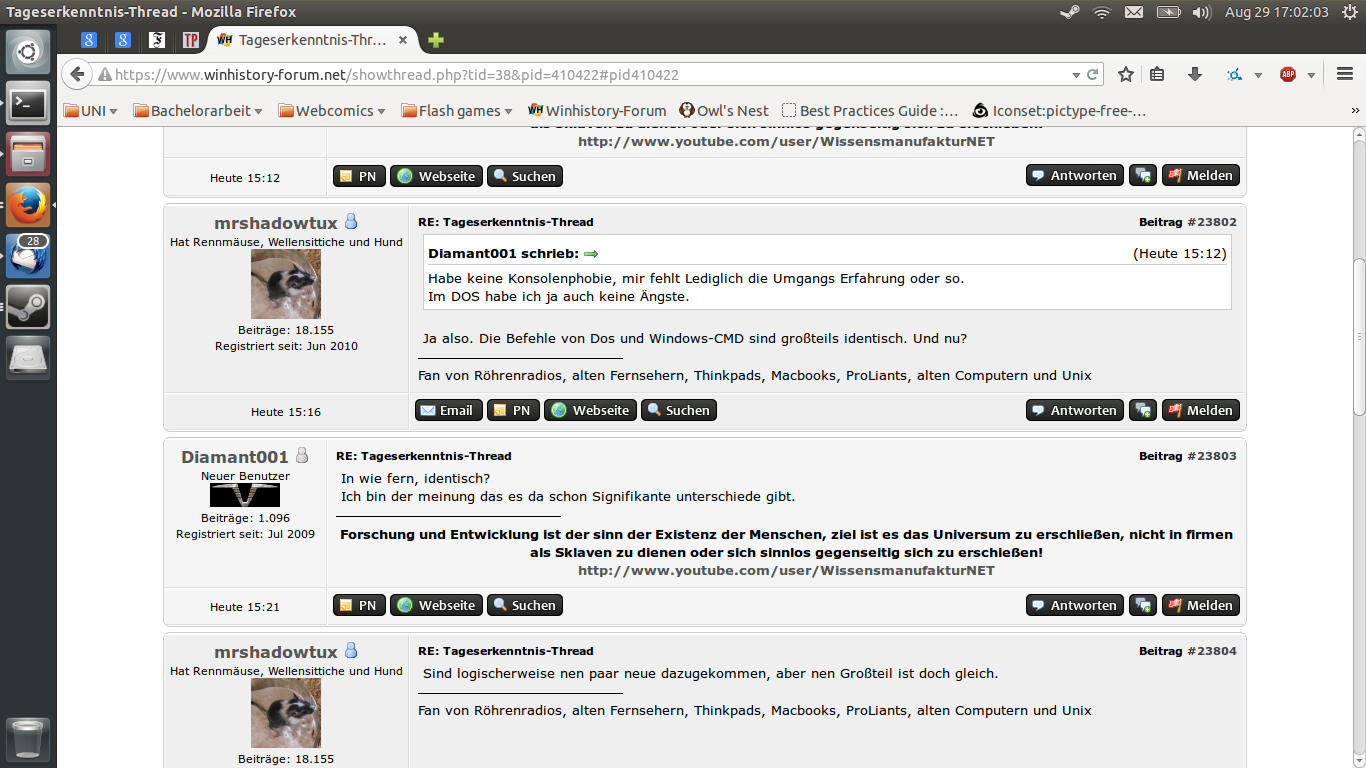Click Melden on the 15:21 post
This screenshot has height=768, width=1366.
click(1200, 605)
